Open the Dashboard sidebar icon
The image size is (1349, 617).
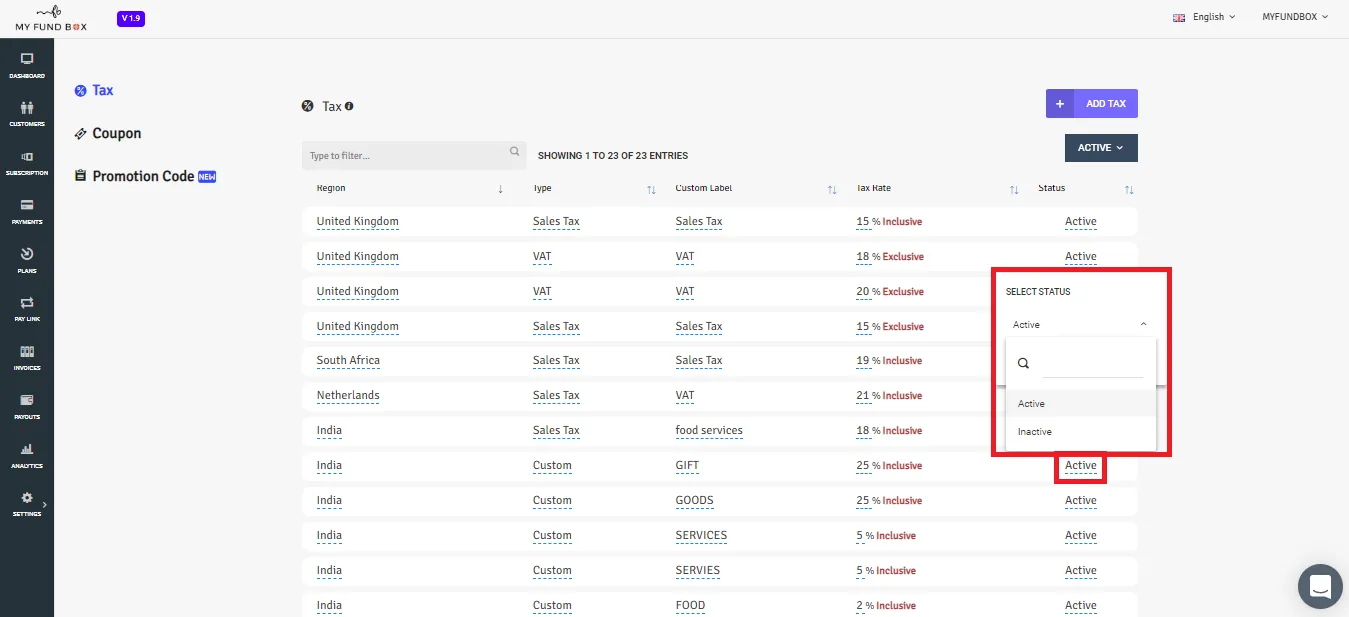pos(27,65)
